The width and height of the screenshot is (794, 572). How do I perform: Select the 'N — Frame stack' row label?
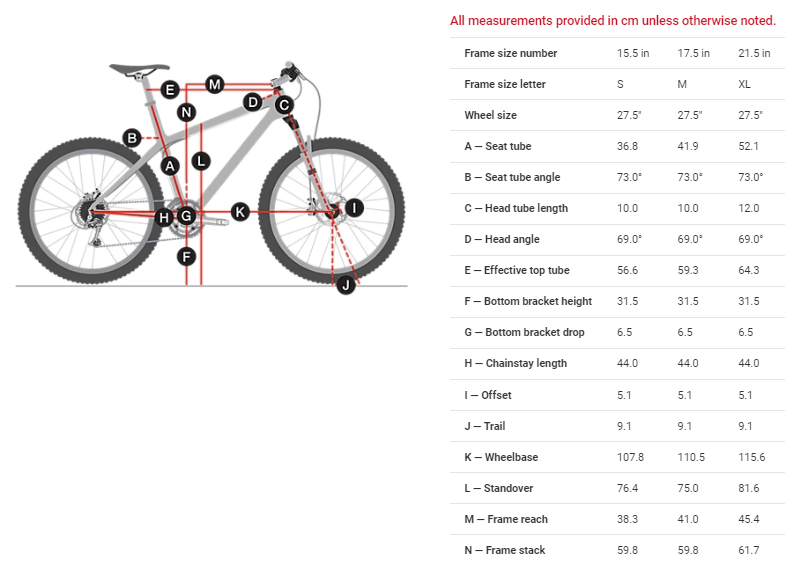coord(504,550)
